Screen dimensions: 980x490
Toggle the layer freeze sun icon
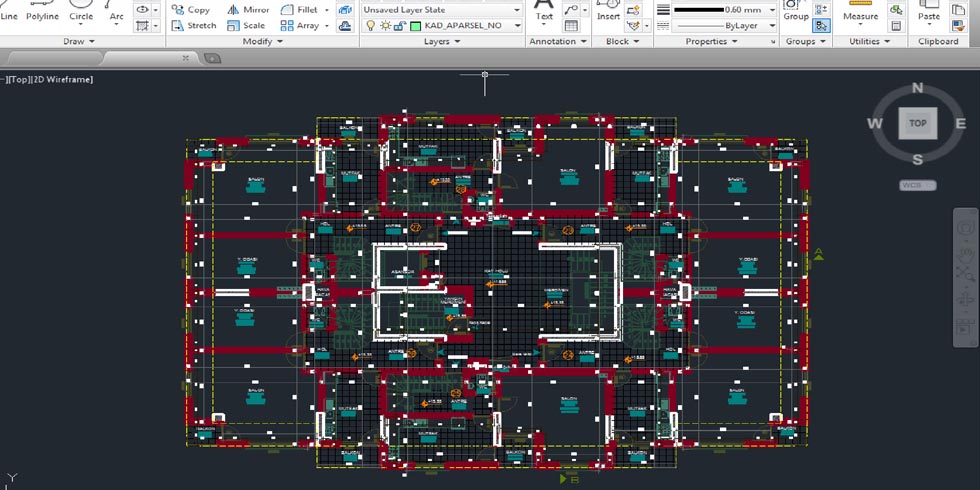coord(385,25)
